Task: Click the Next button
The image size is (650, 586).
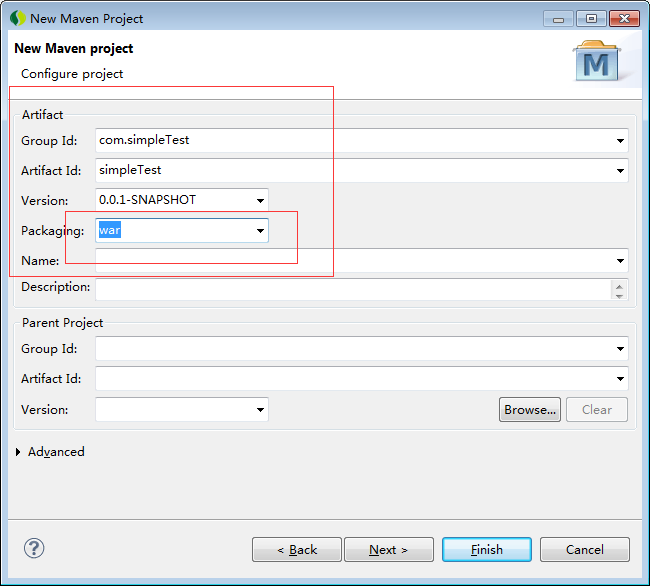Action: pyautogui.click(x=389, y=550)
